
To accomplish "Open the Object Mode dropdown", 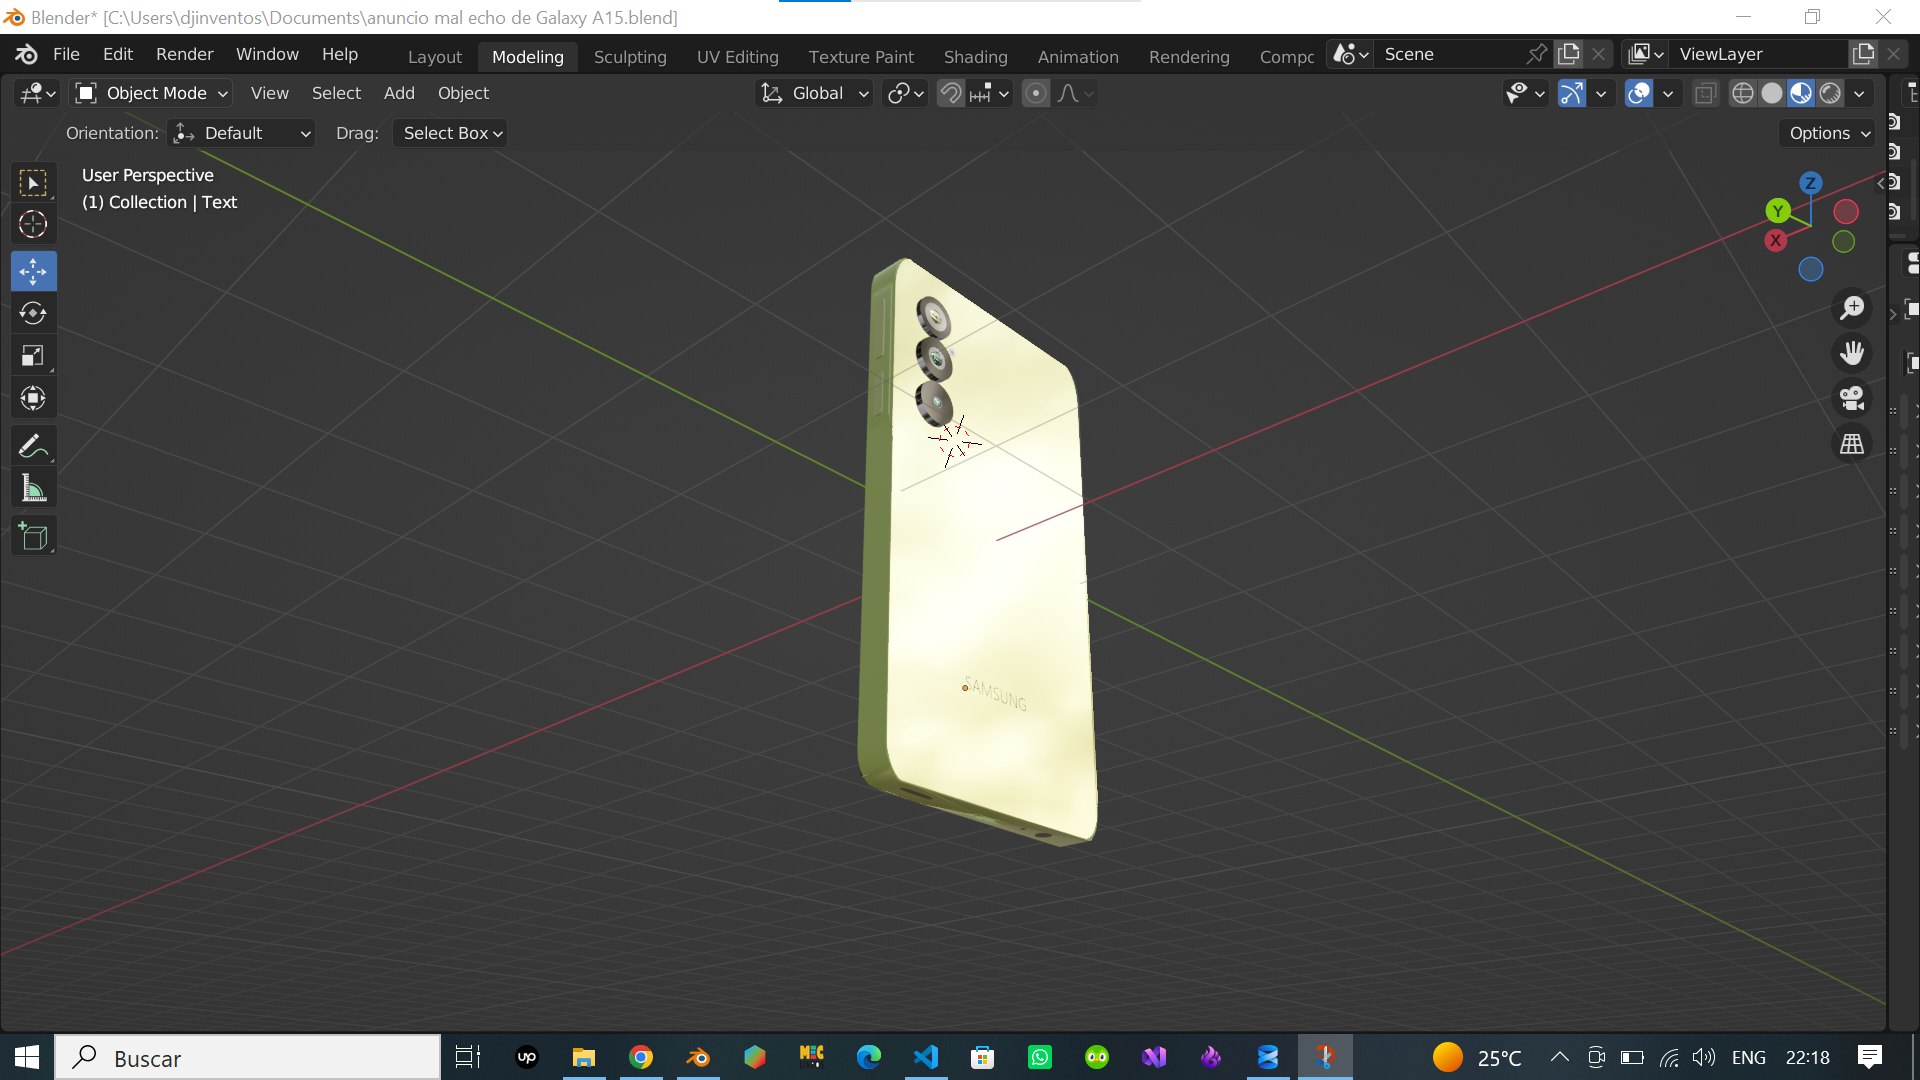I will (x=152, y=93).
